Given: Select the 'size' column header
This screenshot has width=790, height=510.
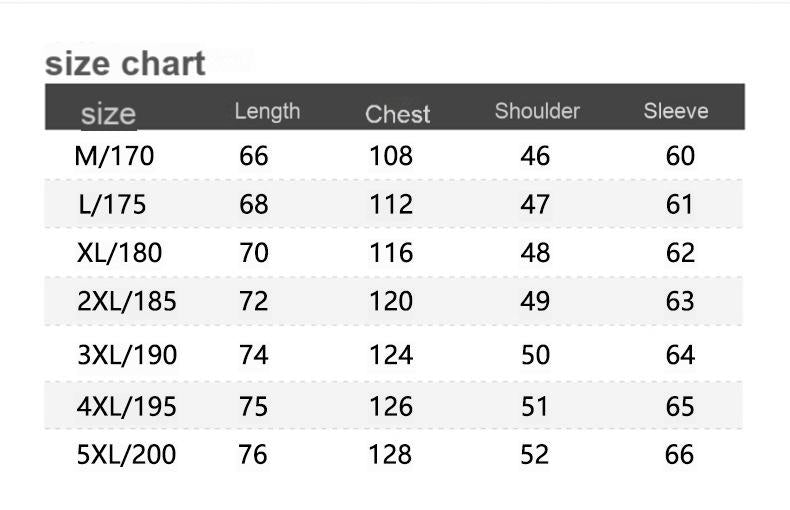Looking at the screenshot, I should pyautogui.click(x=108, y=114).
